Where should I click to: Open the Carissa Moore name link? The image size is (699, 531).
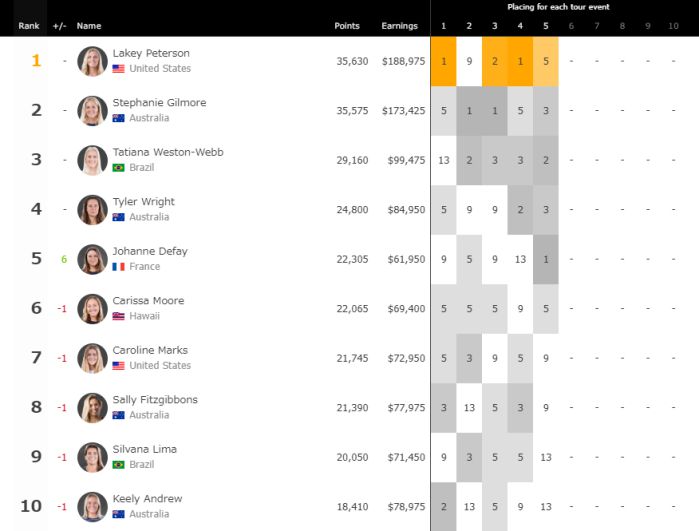coord(148,300)
